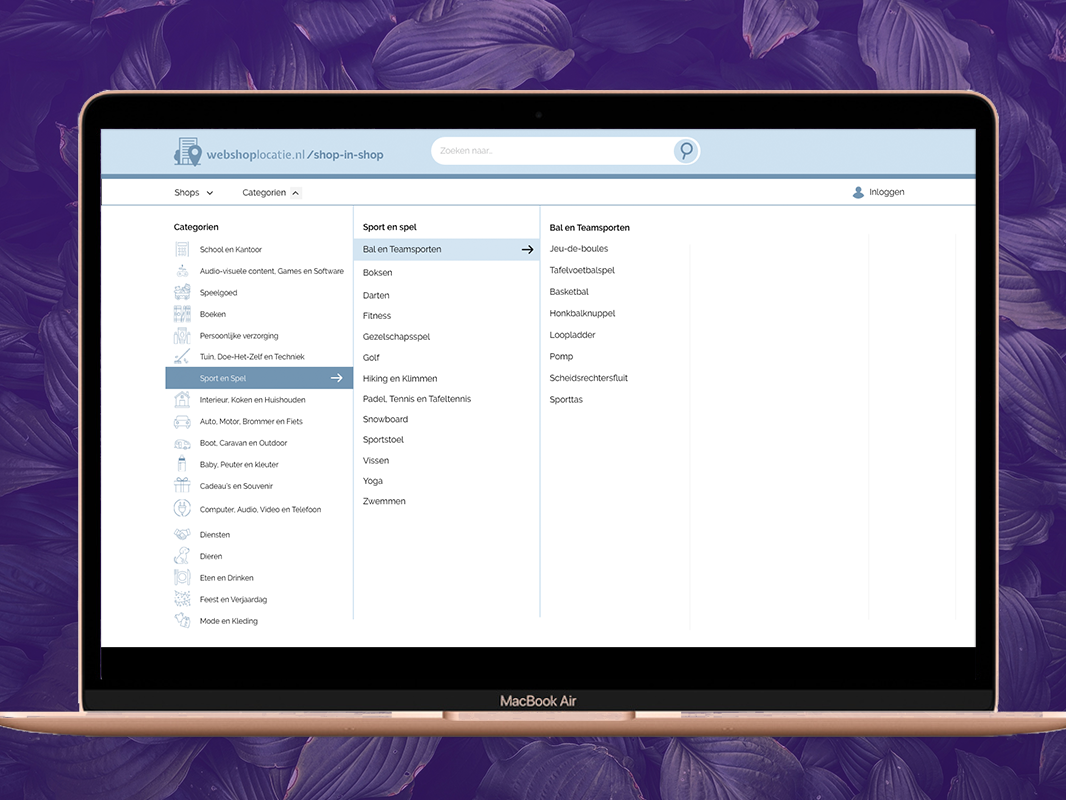
Task: Open the Sportstoel subcategory
Action: 383,440
